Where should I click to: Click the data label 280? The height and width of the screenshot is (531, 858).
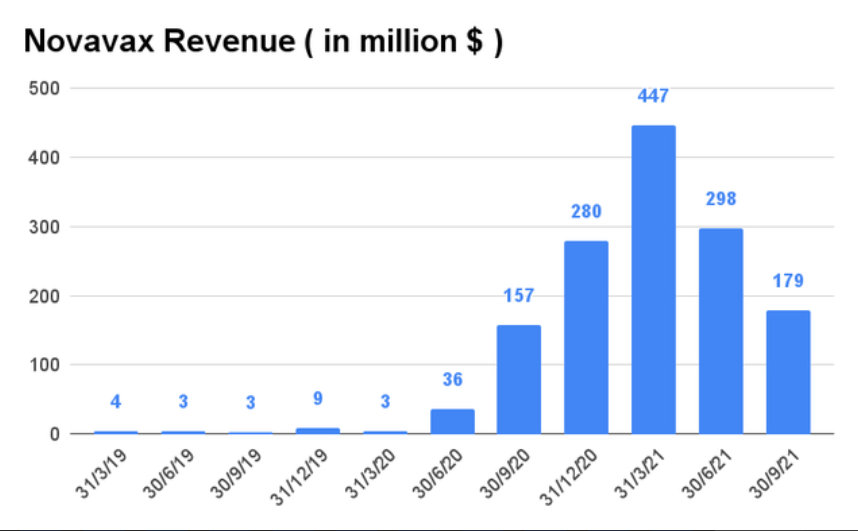[586, 211]
